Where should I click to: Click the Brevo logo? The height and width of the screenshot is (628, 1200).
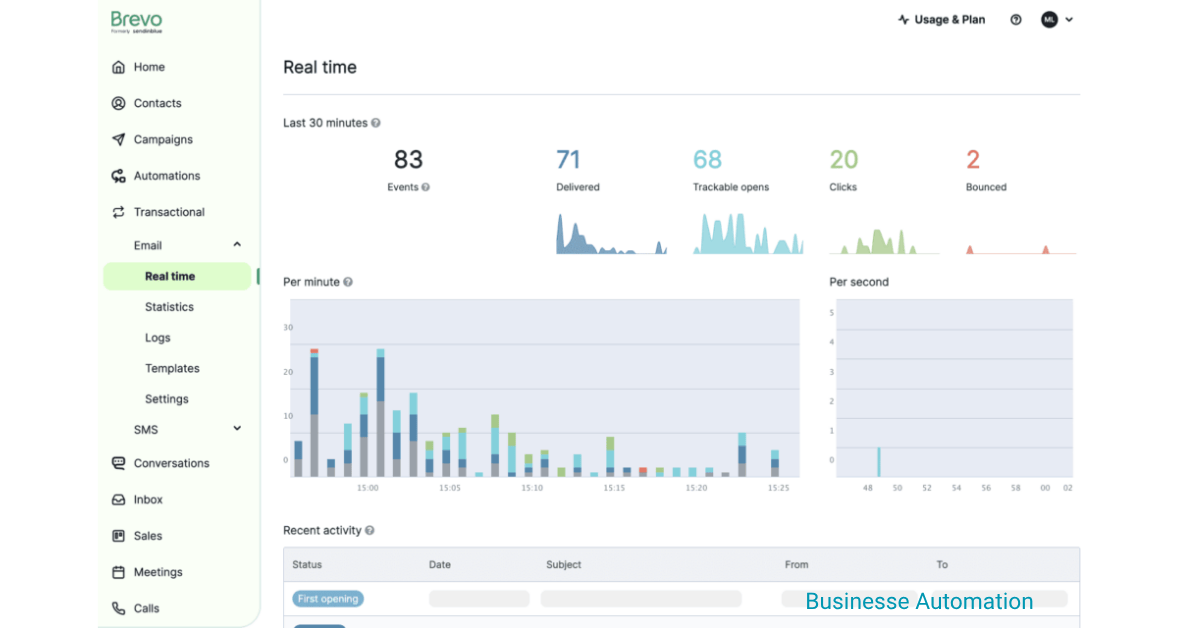click(x=136, y=21)
